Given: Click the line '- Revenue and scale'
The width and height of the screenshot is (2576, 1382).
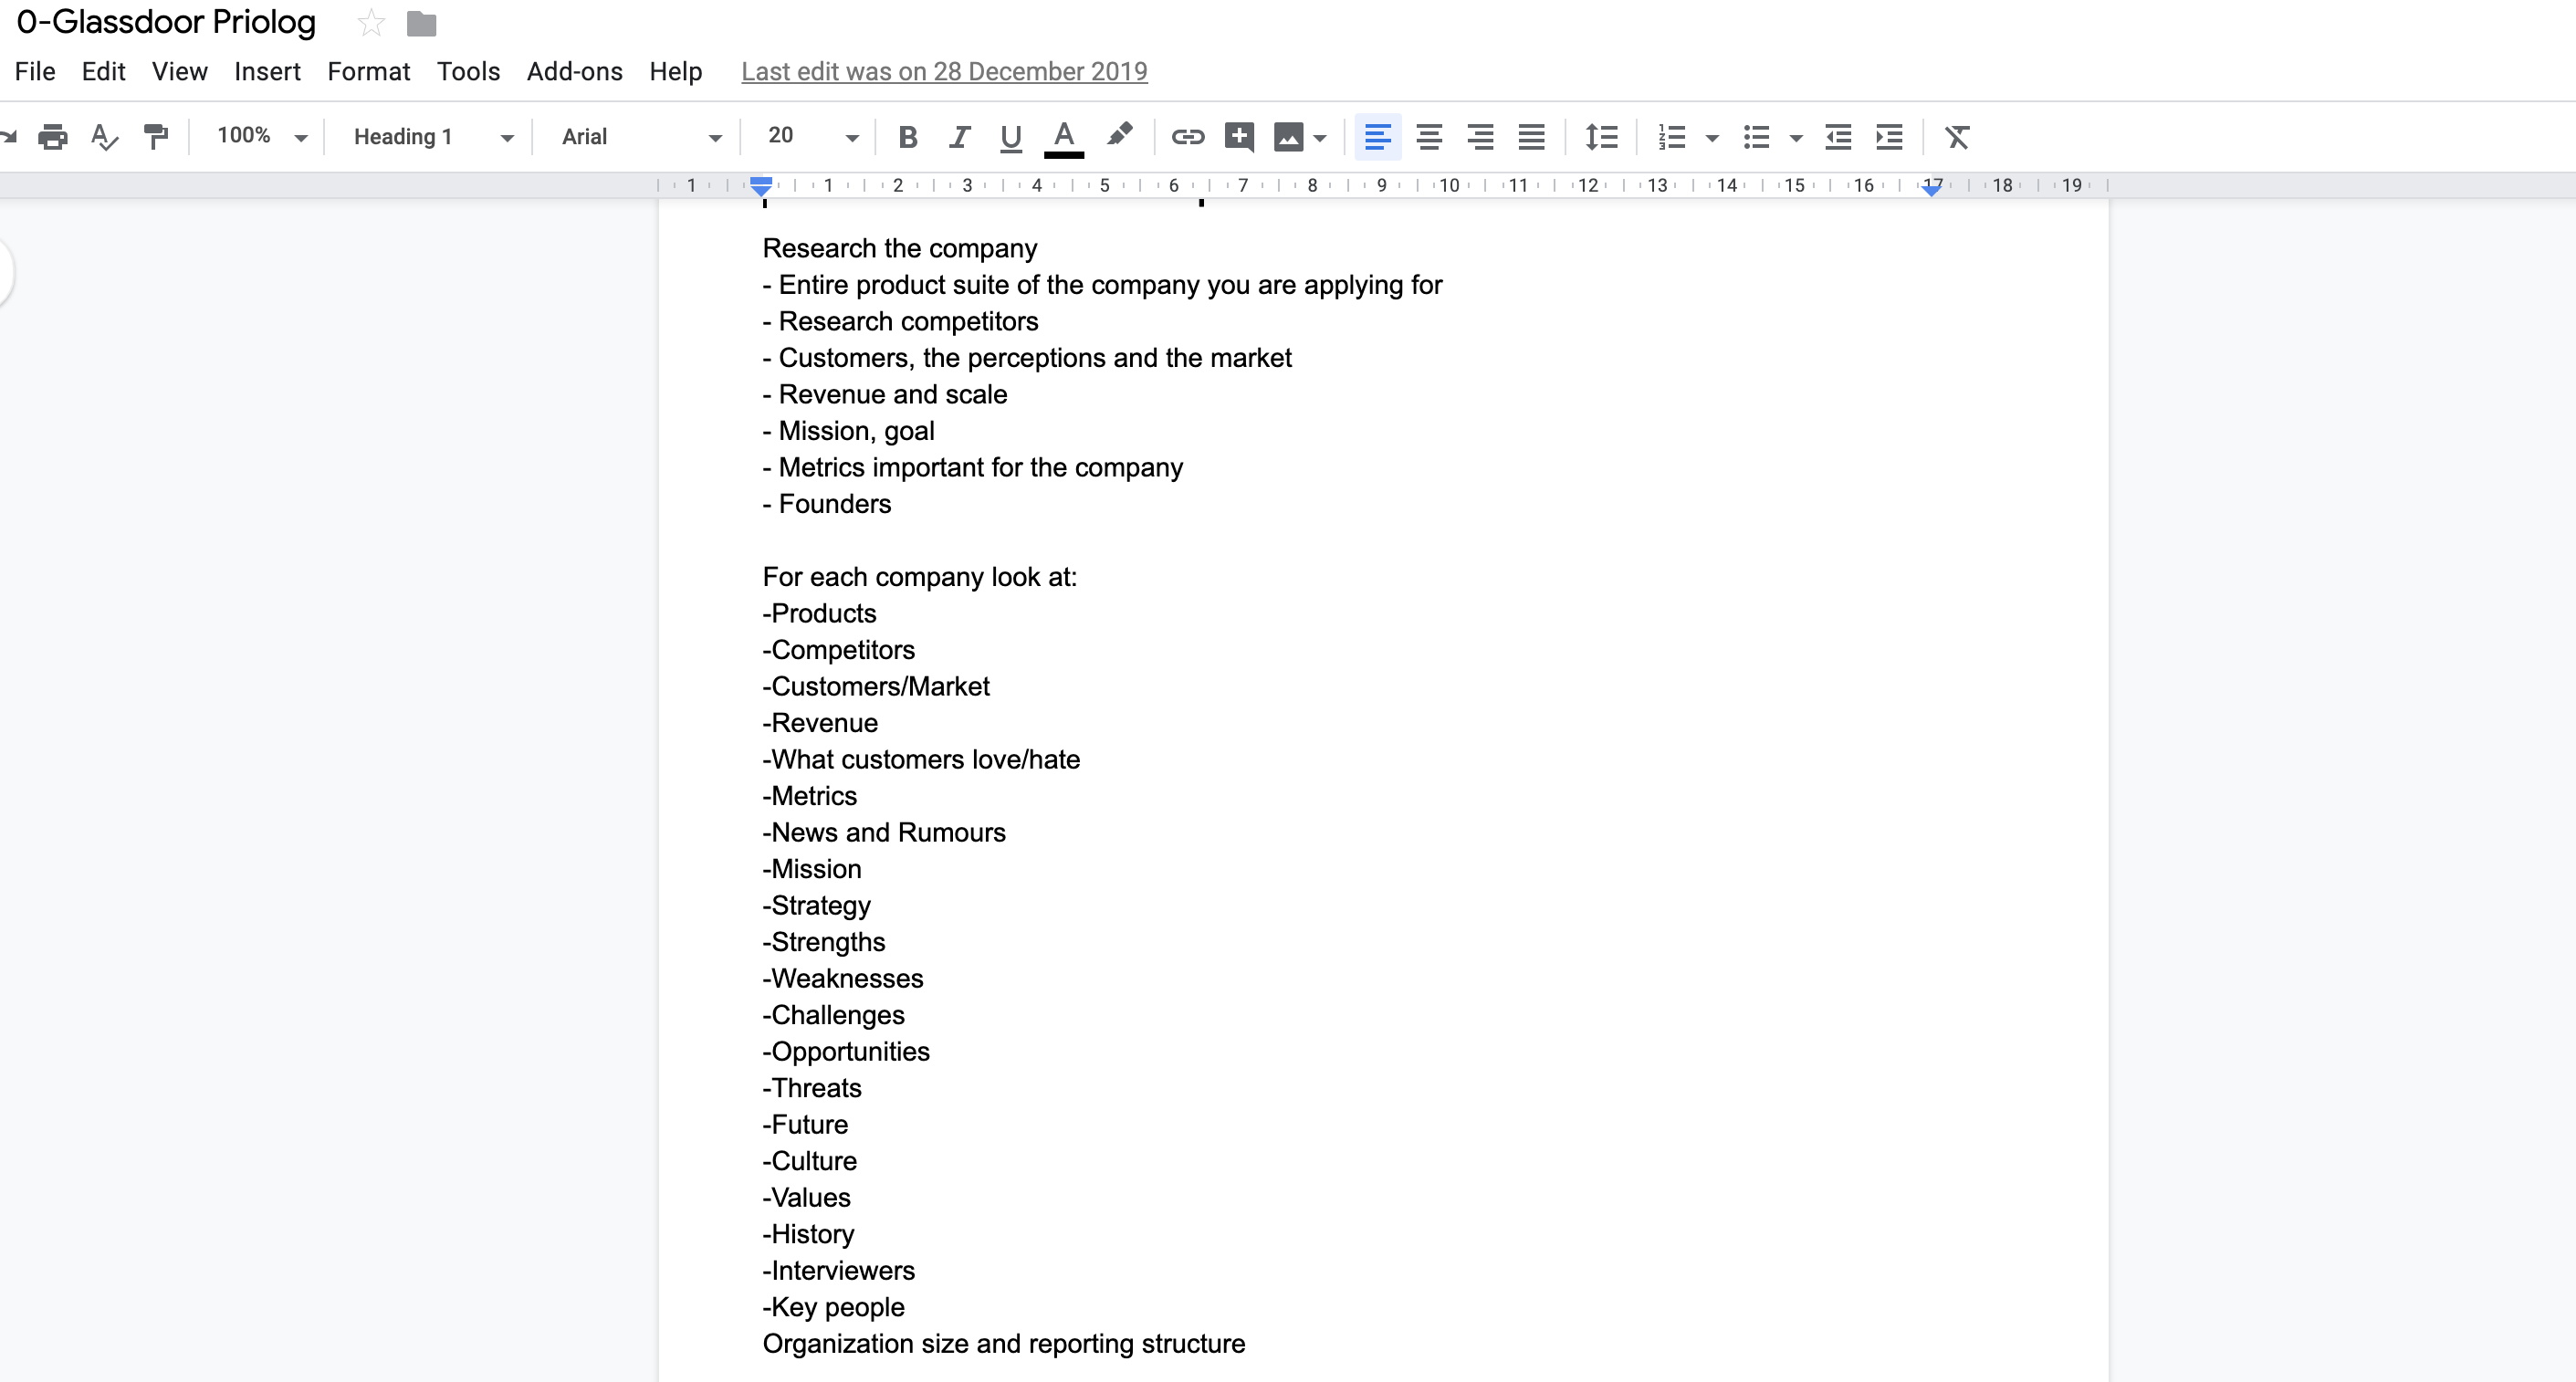Looking at the screenshot, I should point(885,394).
